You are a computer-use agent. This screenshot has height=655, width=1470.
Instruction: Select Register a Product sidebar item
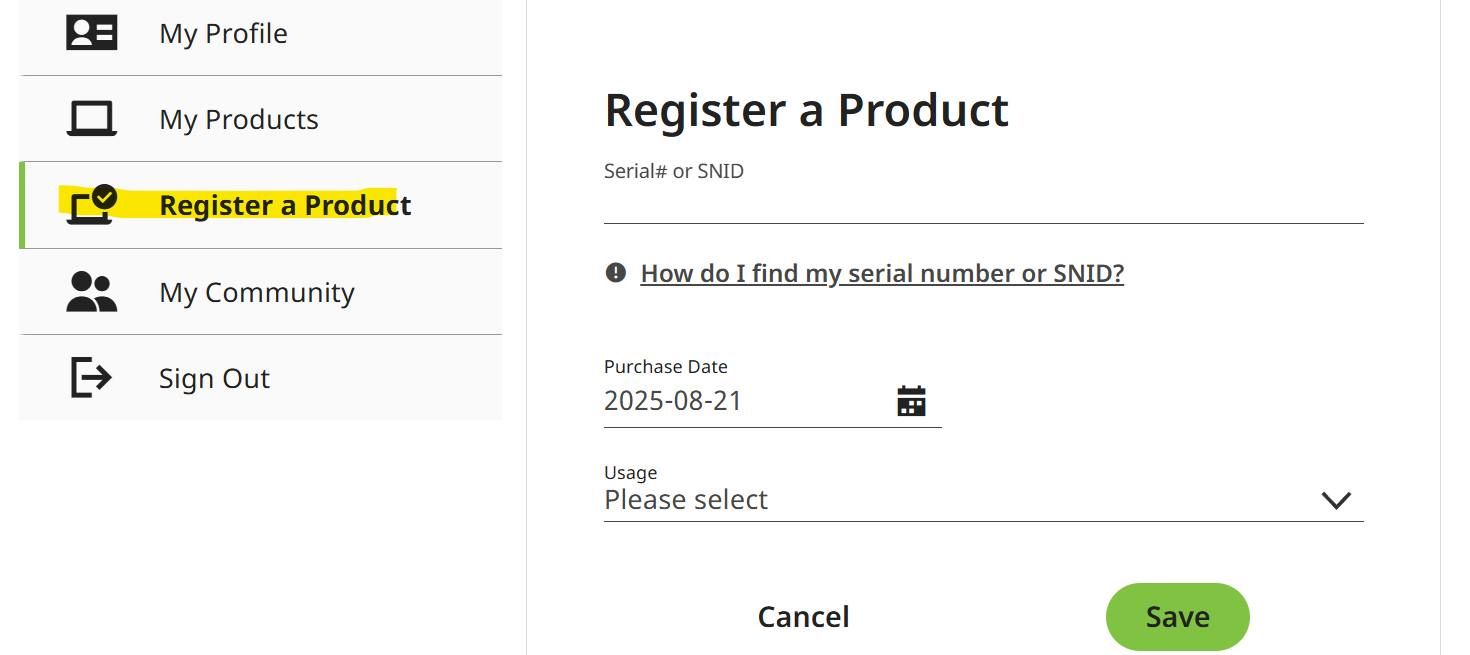261,205
